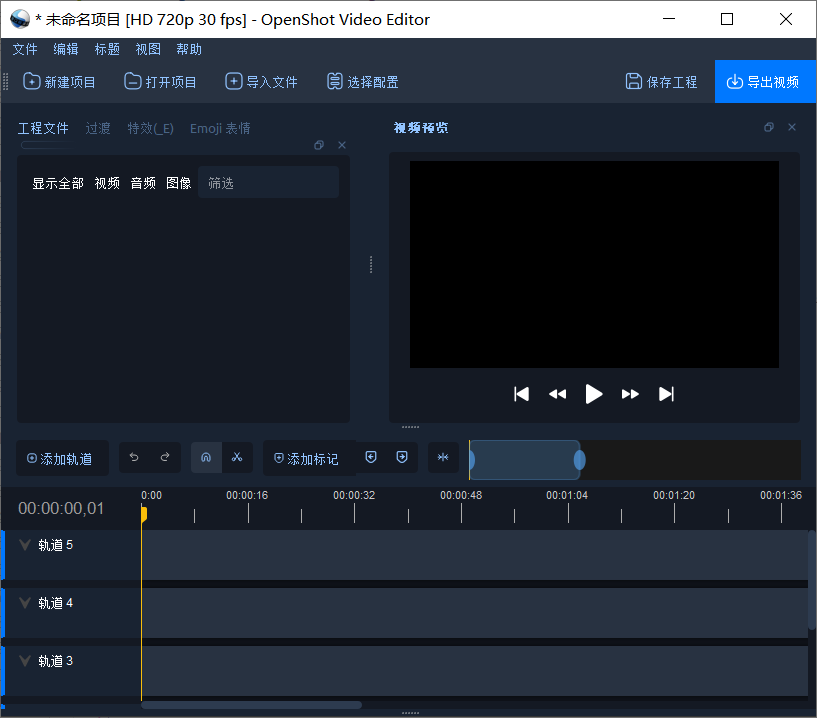Filter project files to show only 视频
Viewport: 817px width, 718px height.
click(x=107, y=183)
